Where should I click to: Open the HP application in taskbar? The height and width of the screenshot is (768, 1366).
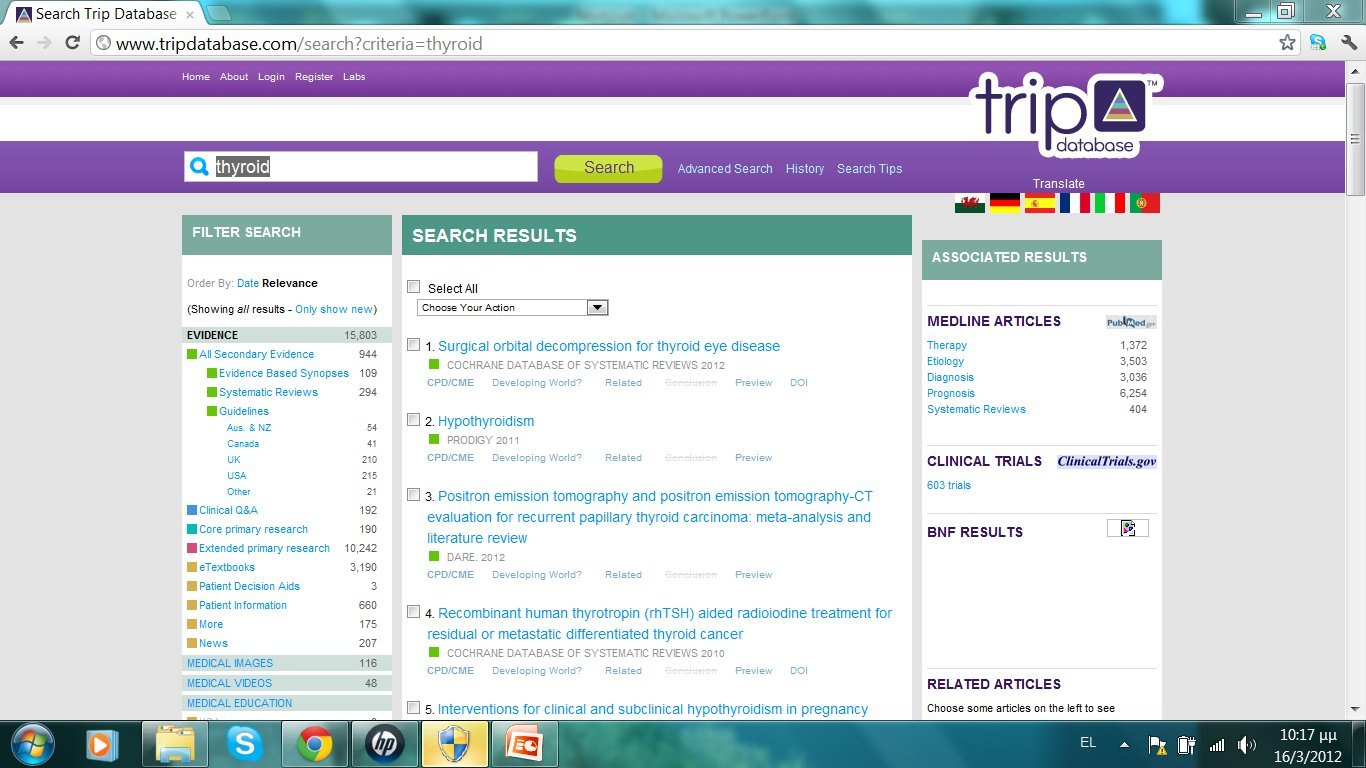[x=385, y=744]
